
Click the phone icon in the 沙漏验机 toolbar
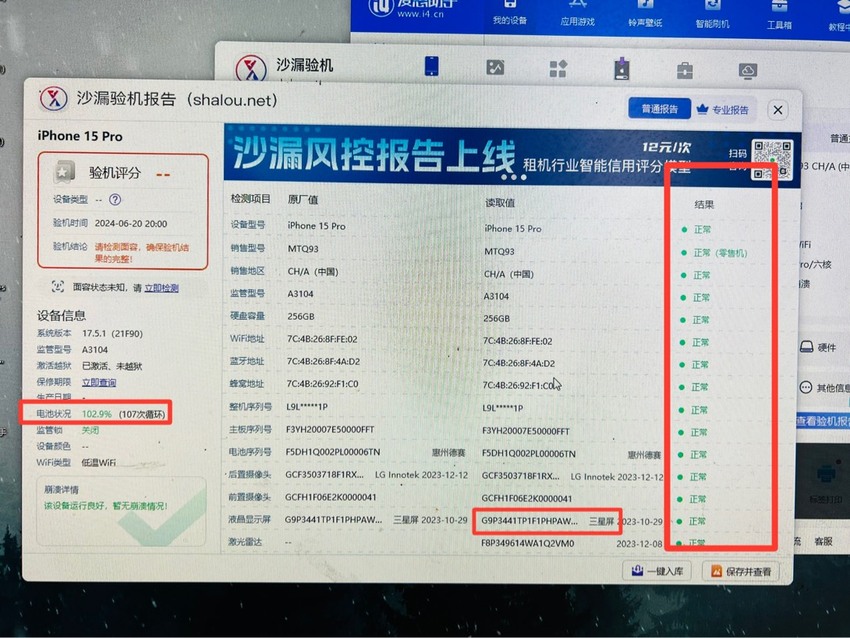(432, 66)
